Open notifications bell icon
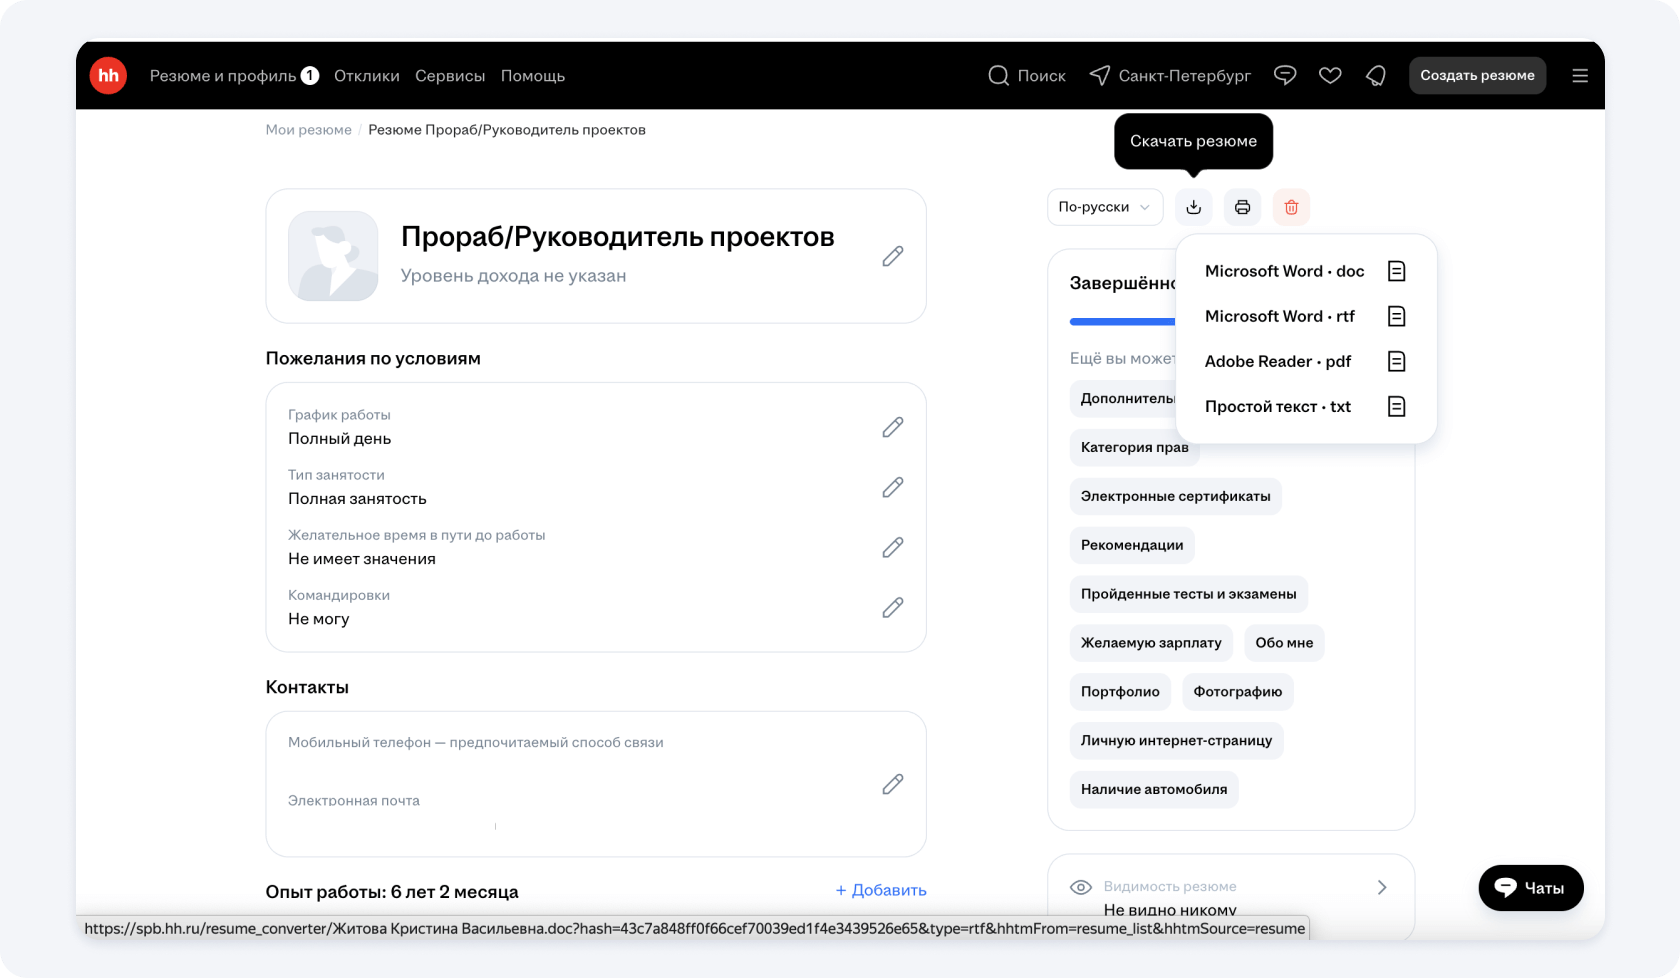 [1376, 76]
